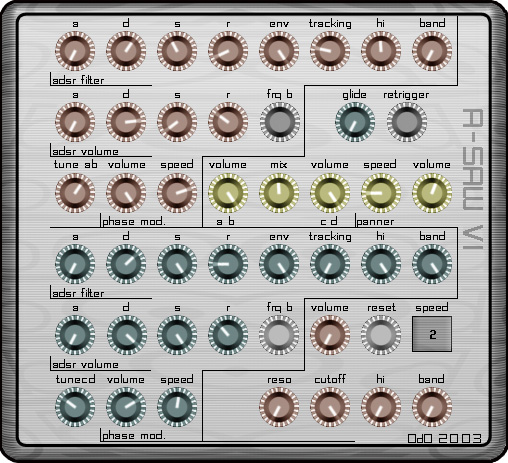Click the brown 'volume' knob beside reset
Viewport: 508px width, 463px height.
[330, 335]
